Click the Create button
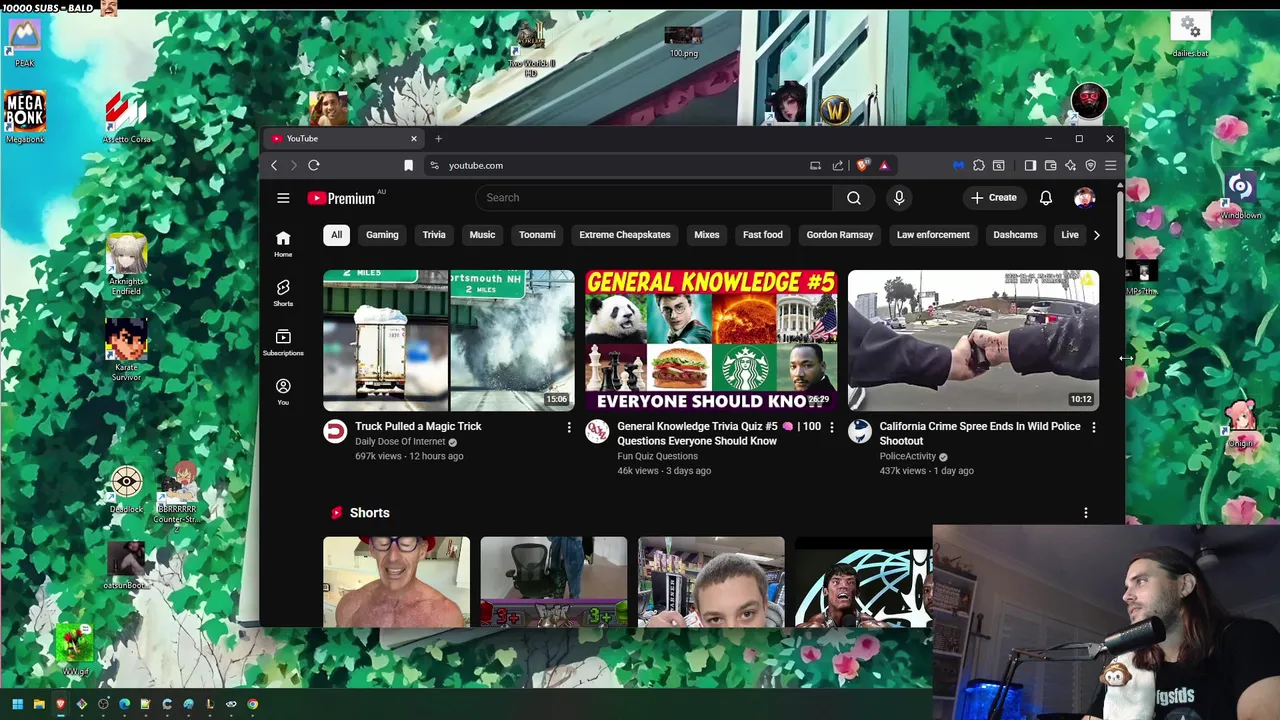The width and height of the screenshot is (1280, 720). pos(993,198)
